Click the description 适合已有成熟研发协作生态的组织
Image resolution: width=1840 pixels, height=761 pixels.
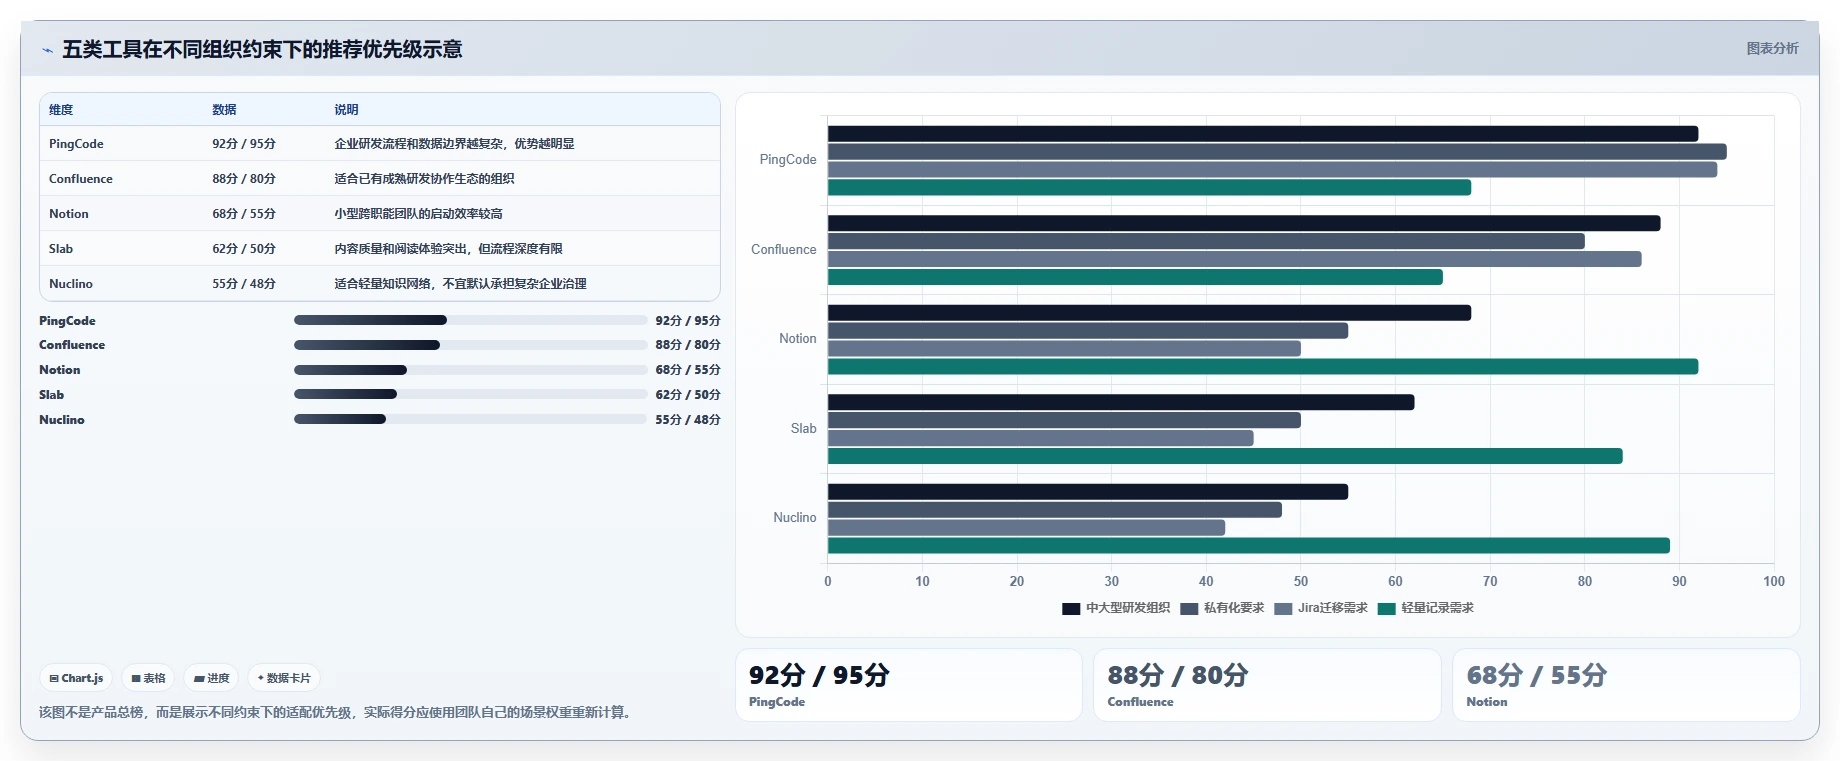point(424,179)
